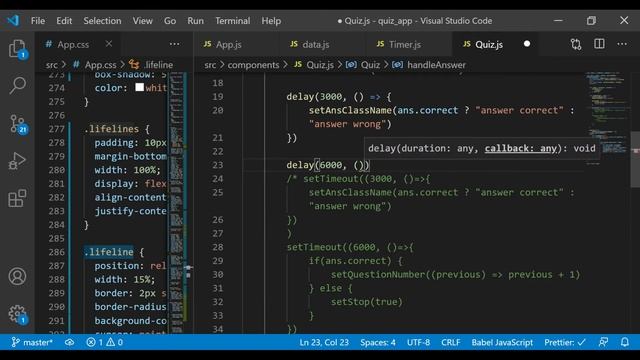Click Quiz.js breadcrumb segment

click(x=320, y=64)
